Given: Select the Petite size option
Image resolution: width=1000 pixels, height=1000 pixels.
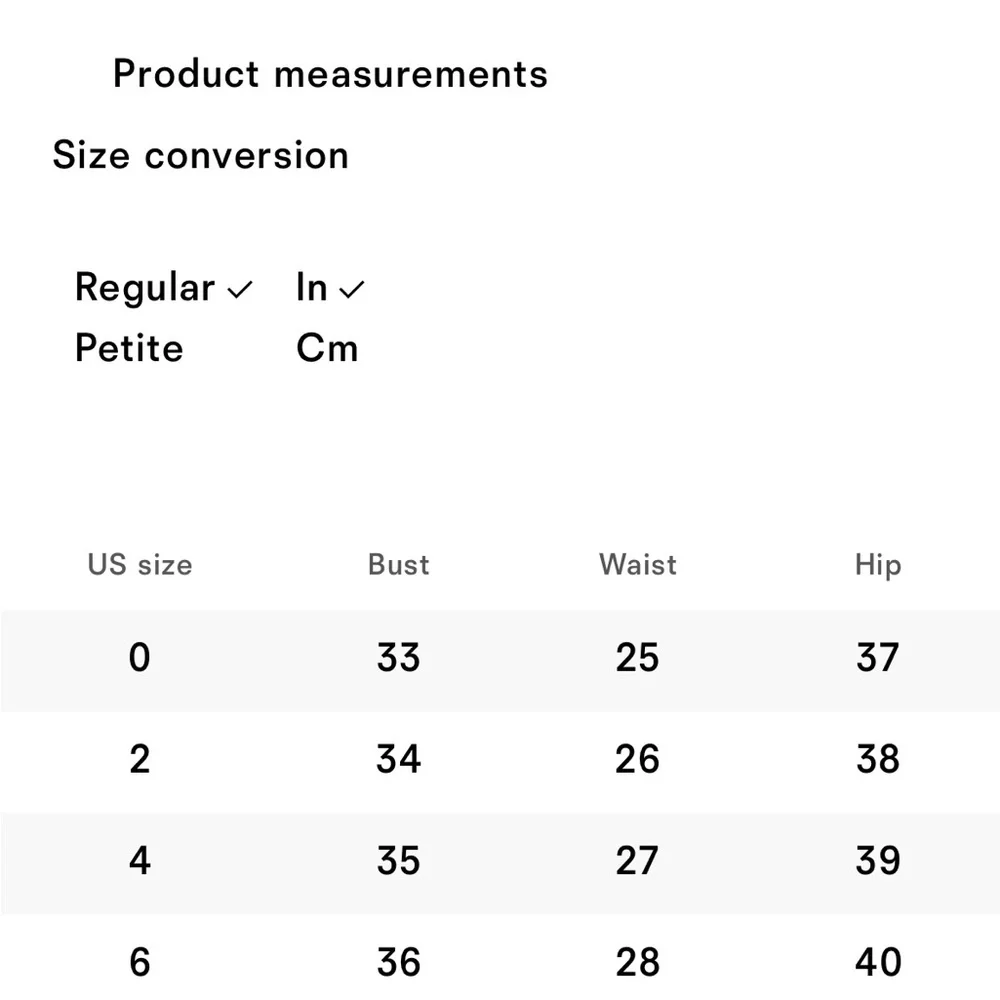Looking at the screenshot, I should 129,348.
